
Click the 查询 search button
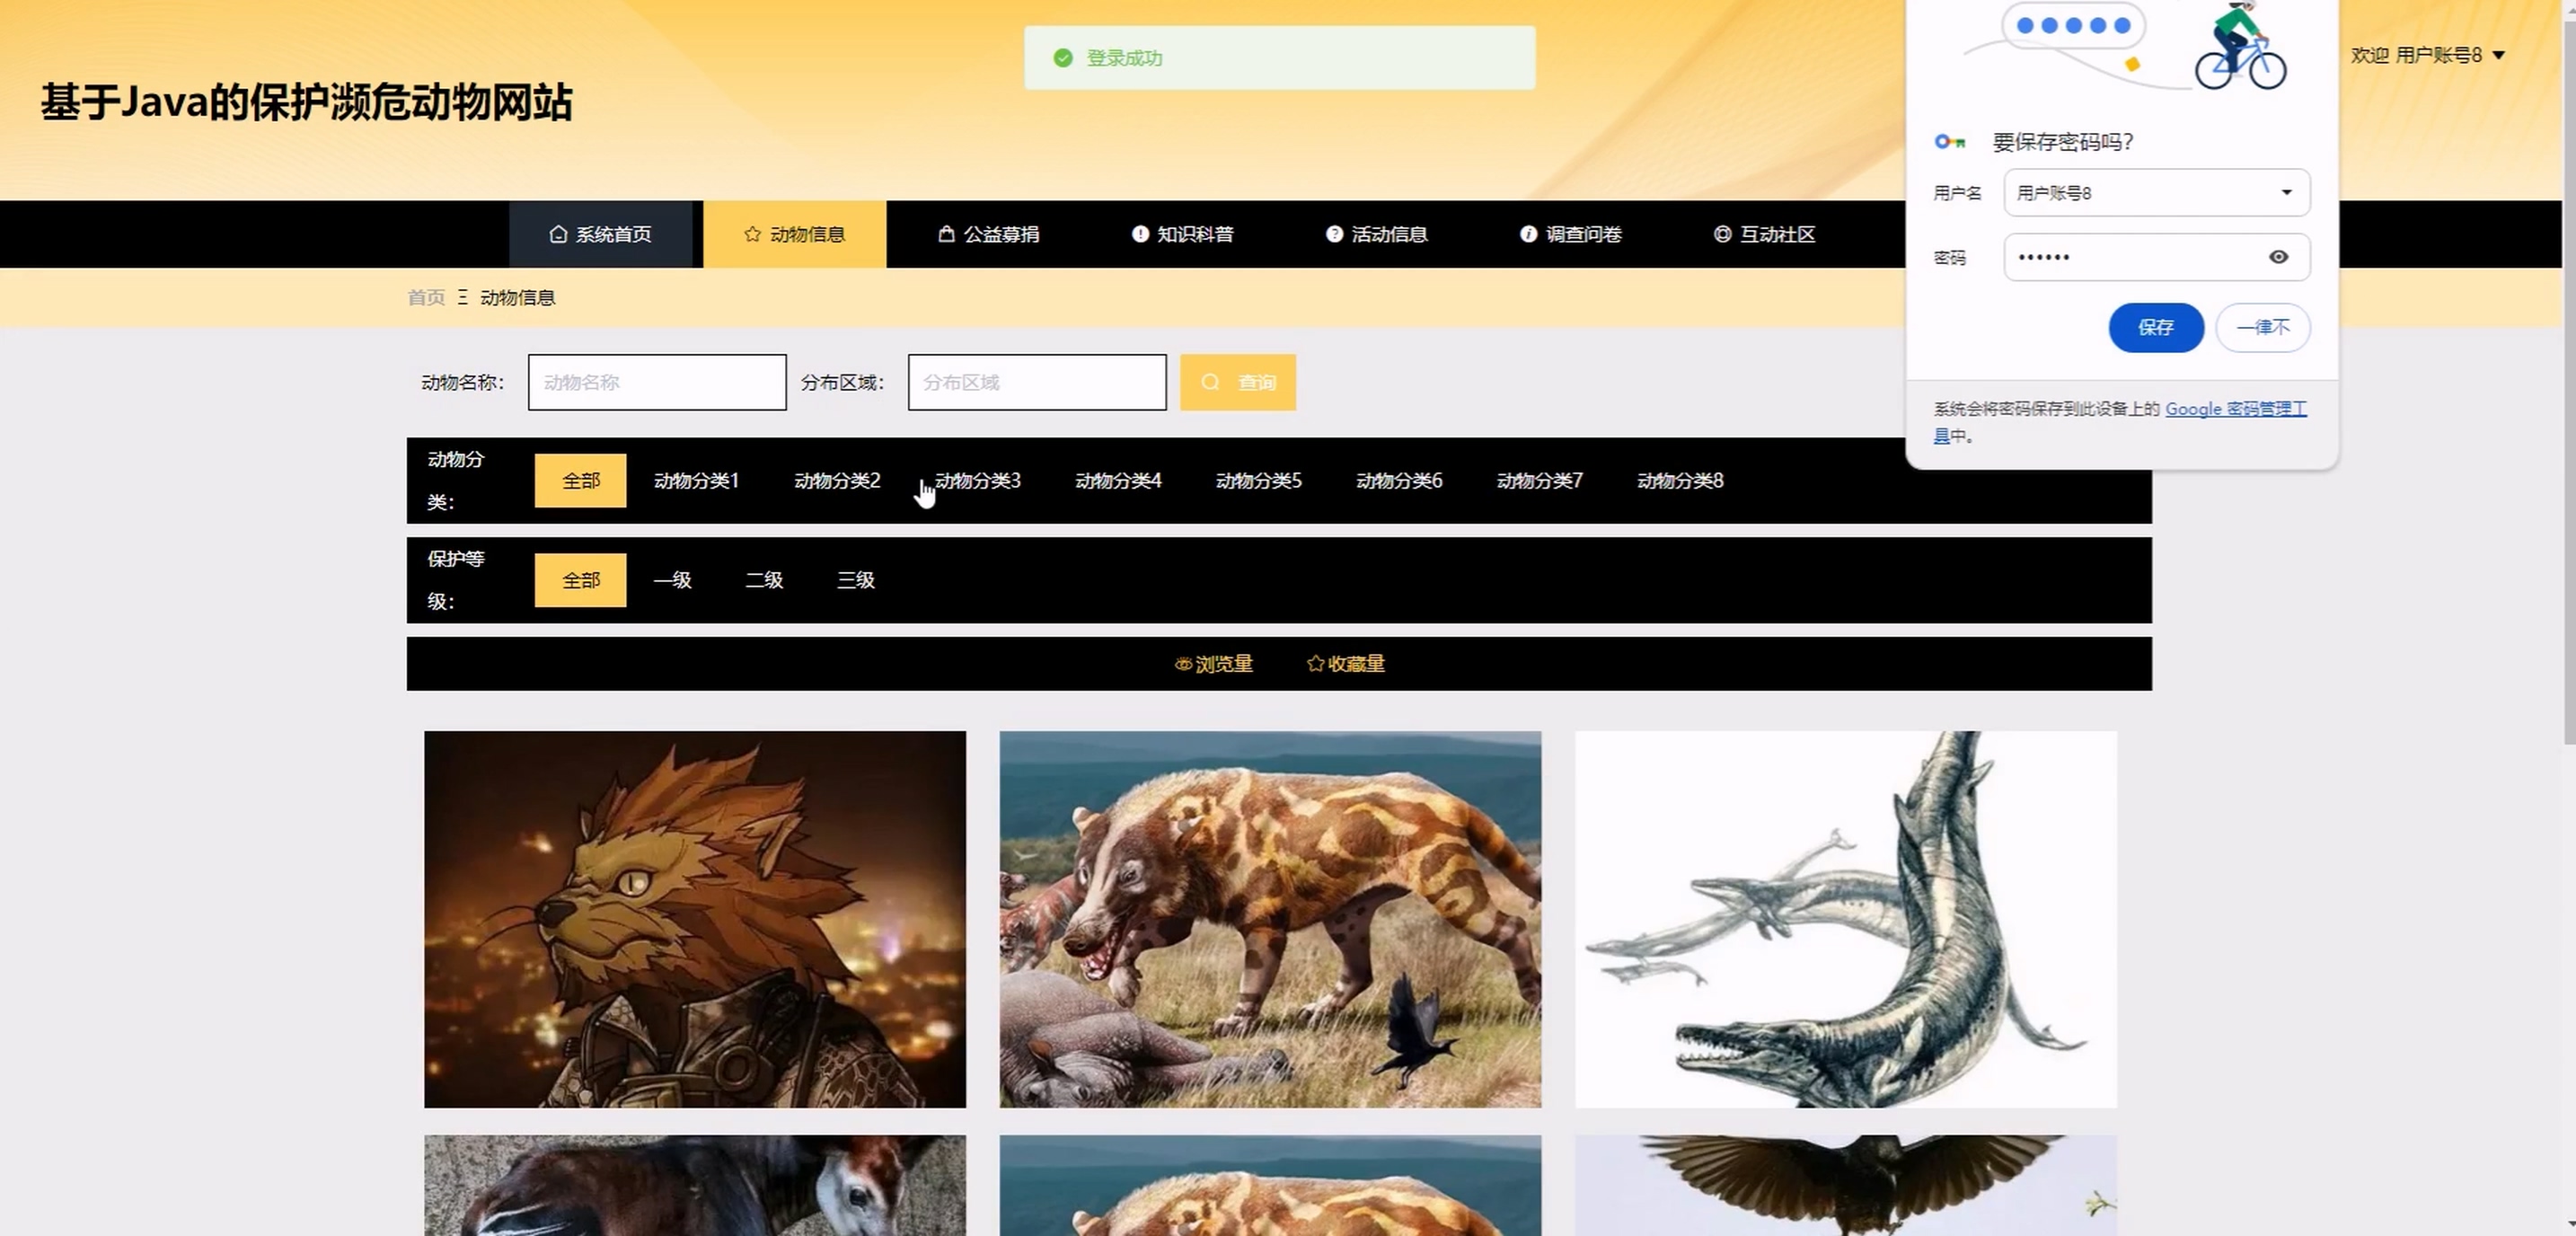(x=1237, y=382)
